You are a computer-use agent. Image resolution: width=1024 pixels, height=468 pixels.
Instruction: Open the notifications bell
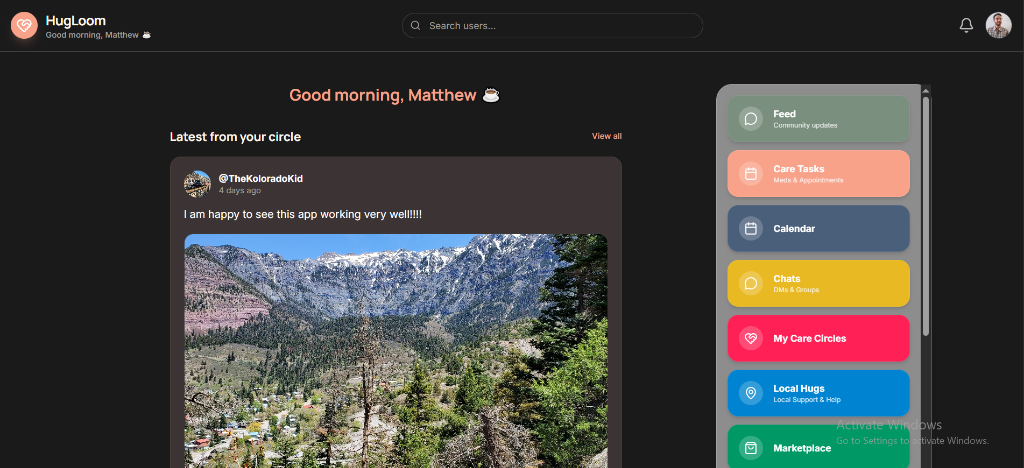966,26
